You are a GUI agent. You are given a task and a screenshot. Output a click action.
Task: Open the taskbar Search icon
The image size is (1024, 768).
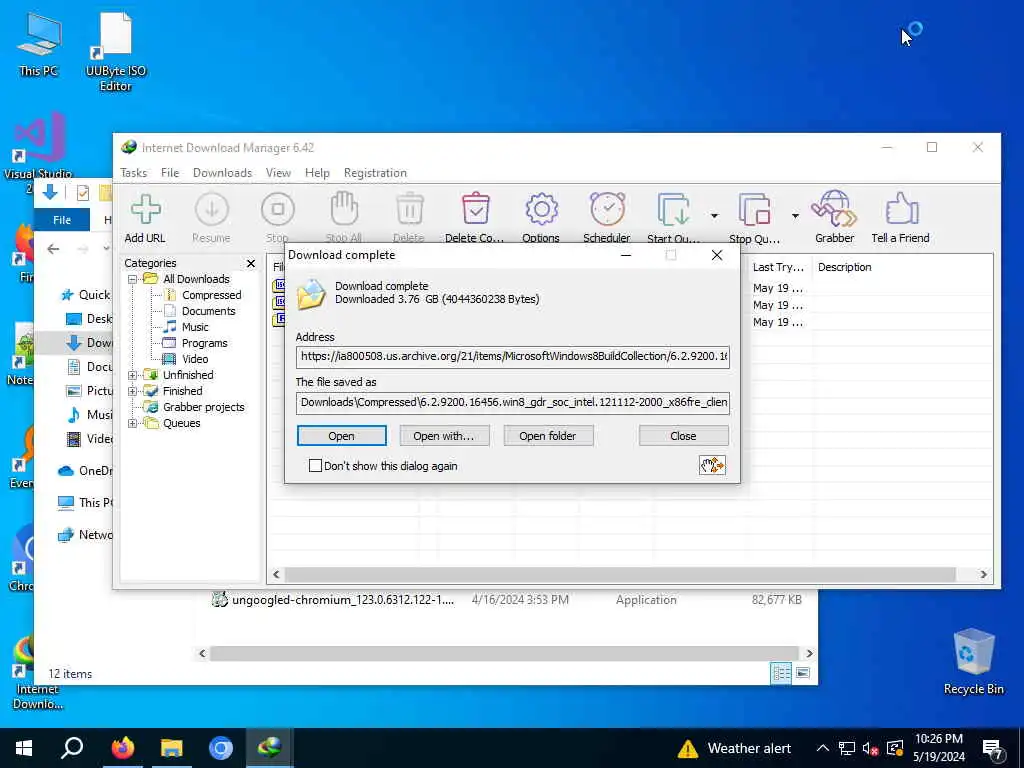click(72, 748)
